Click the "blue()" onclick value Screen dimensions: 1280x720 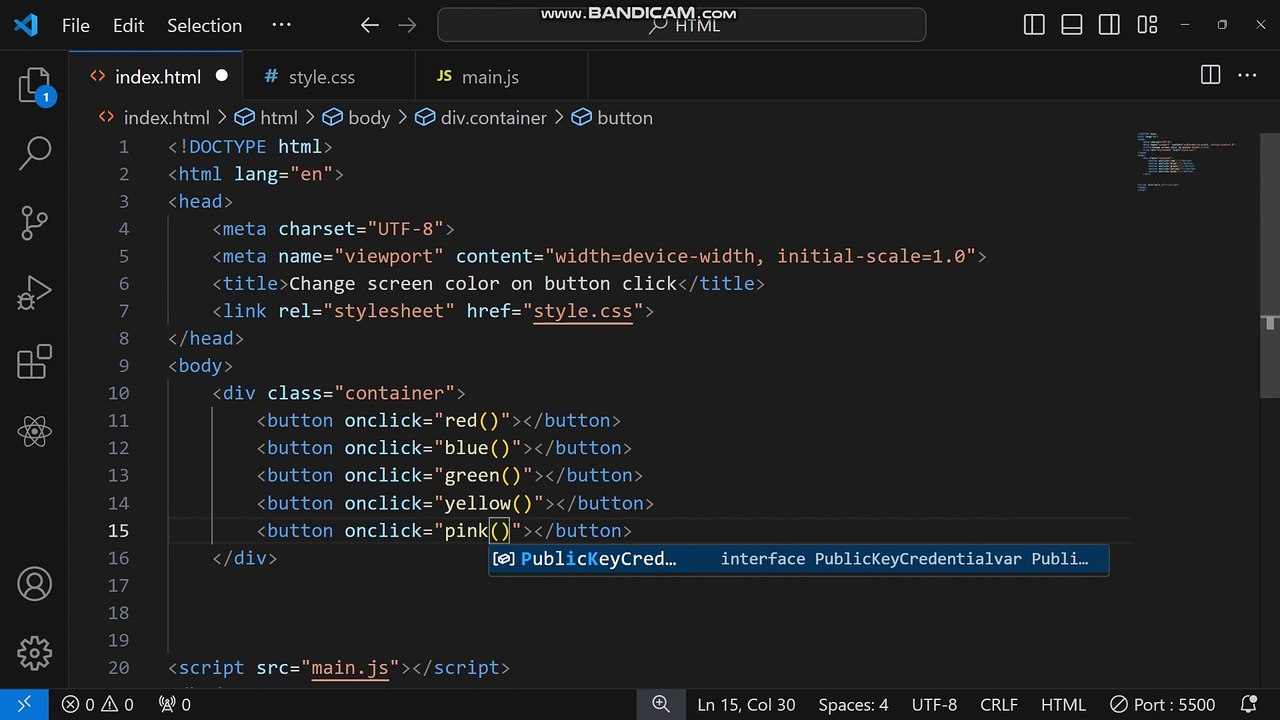point(478,448)
